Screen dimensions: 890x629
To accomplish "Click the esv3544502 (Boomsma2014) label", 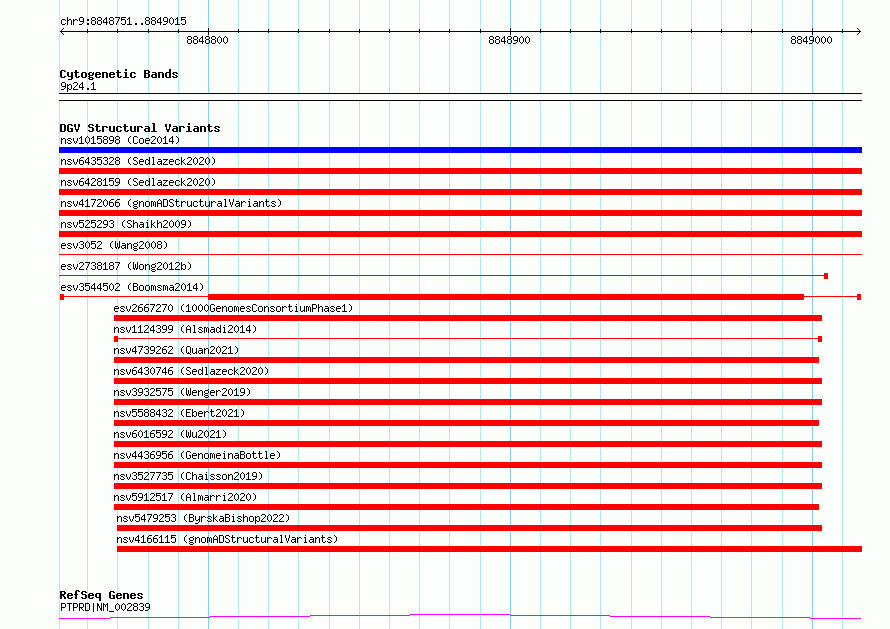I will pyautogui.click(x=132, y=287).
